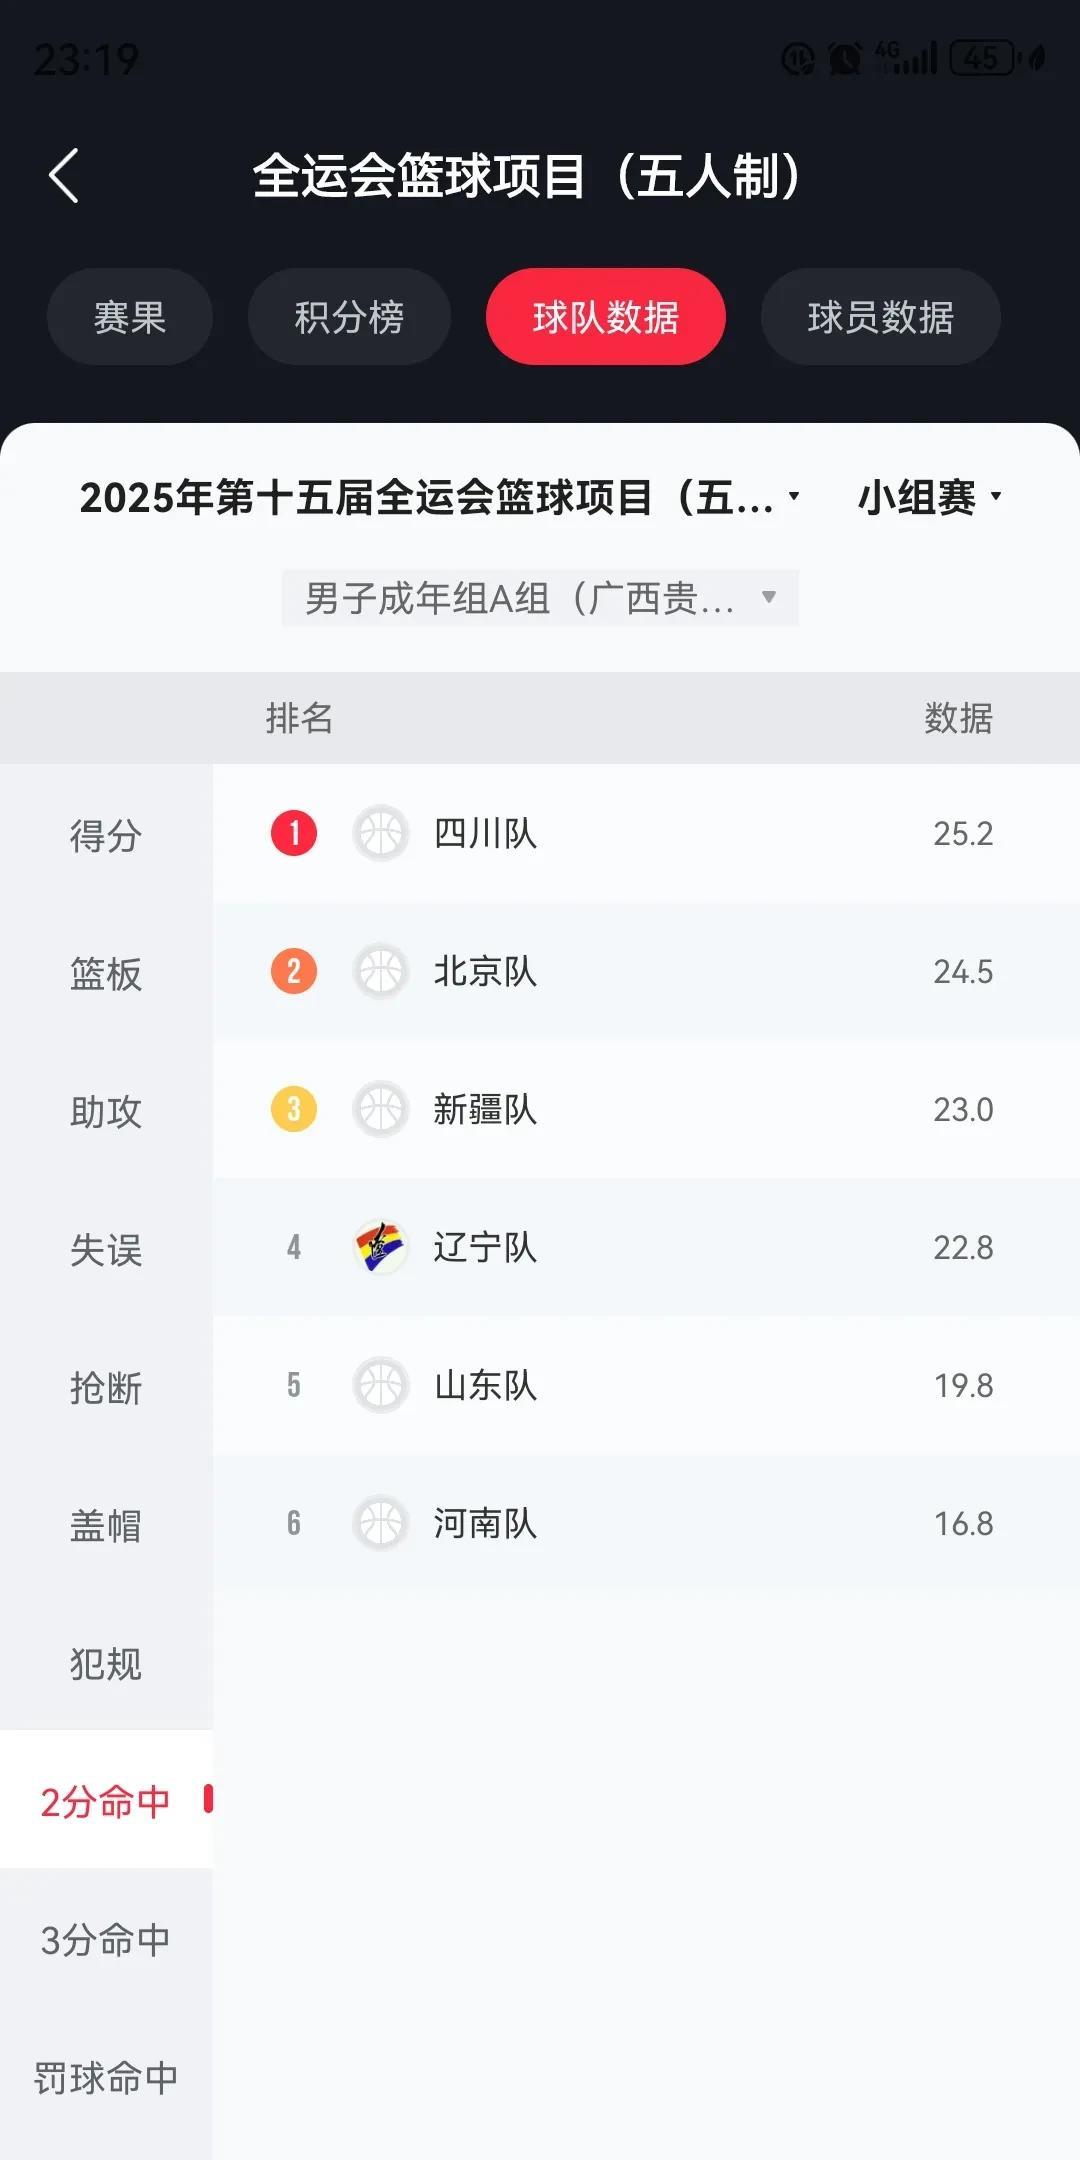The width and height of the screenshot is (1080, 2160).
Task: Open the 四川队 team row
Action: (x=640, y=833)
